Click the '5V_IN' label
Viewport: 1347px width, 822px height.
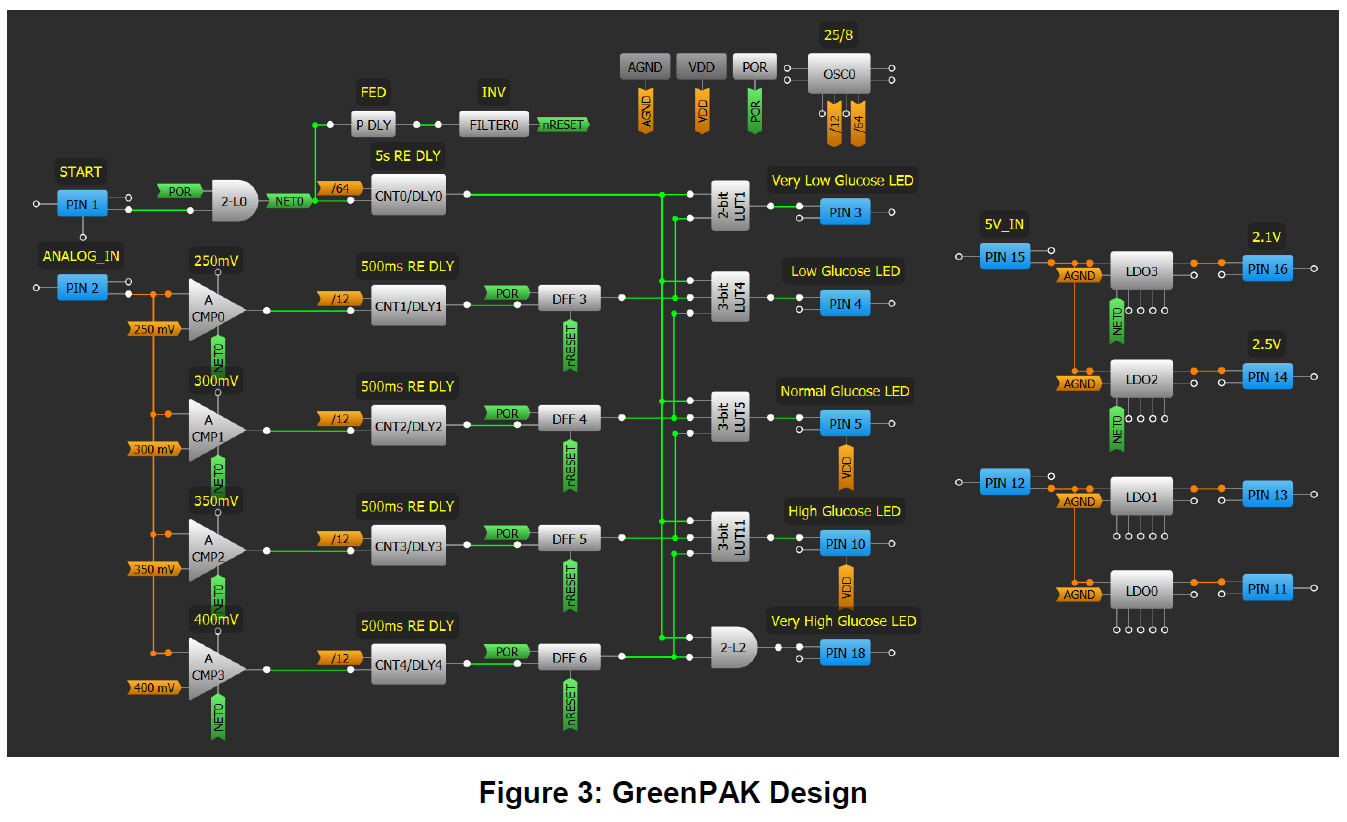pos(1004,225)
